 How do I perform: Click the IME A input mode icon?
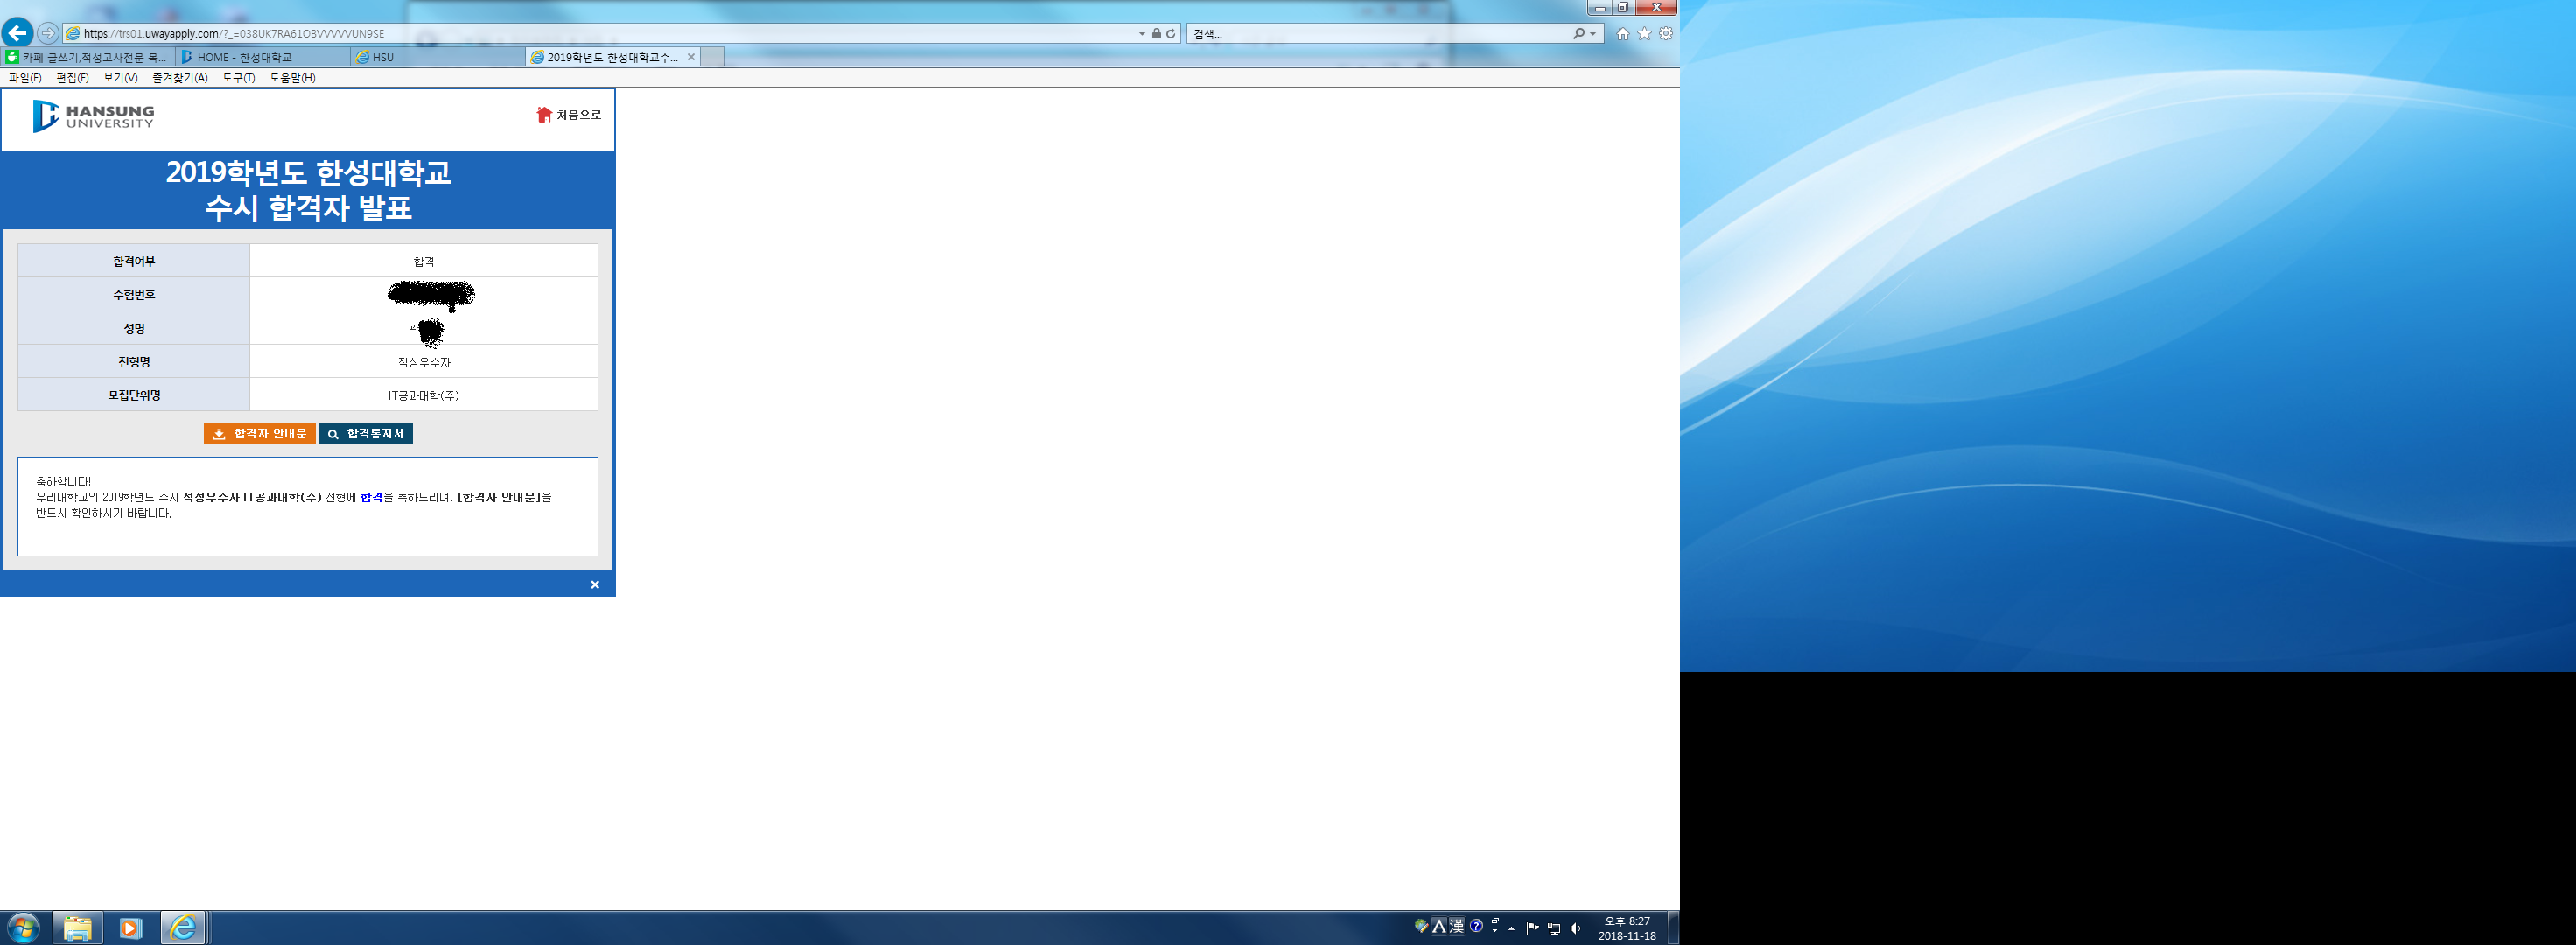(1439, 926)
